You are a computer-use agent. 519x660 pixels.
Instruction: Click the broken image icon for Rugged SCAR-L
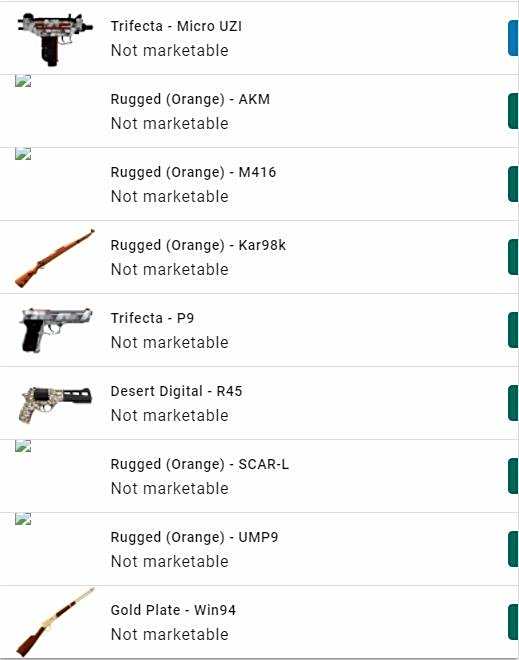pos(23,446)
